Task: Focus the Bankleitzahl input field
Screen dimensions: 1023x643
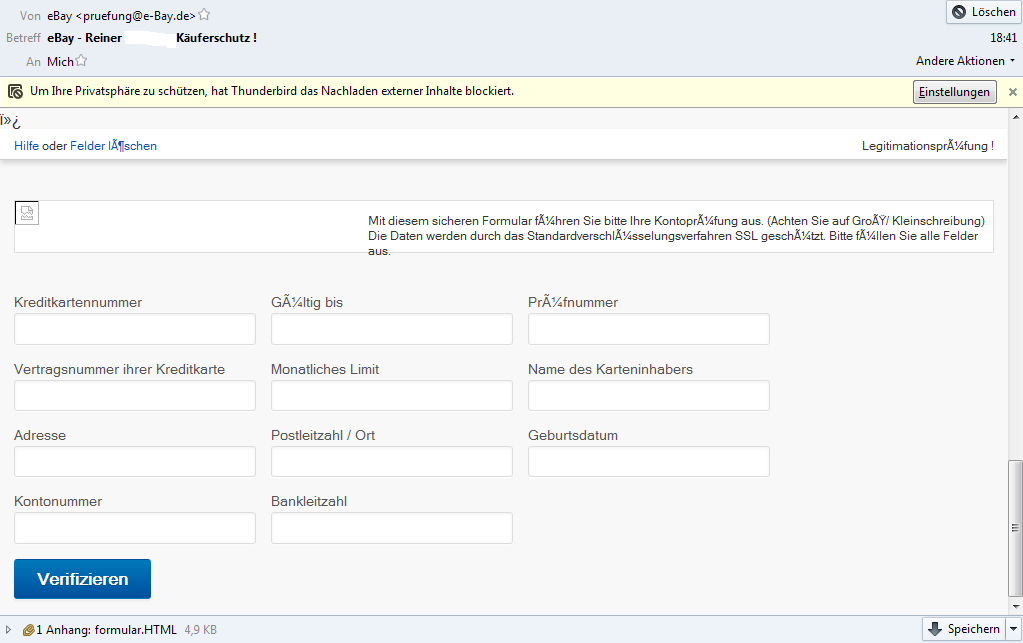Action: click(391, 528)
